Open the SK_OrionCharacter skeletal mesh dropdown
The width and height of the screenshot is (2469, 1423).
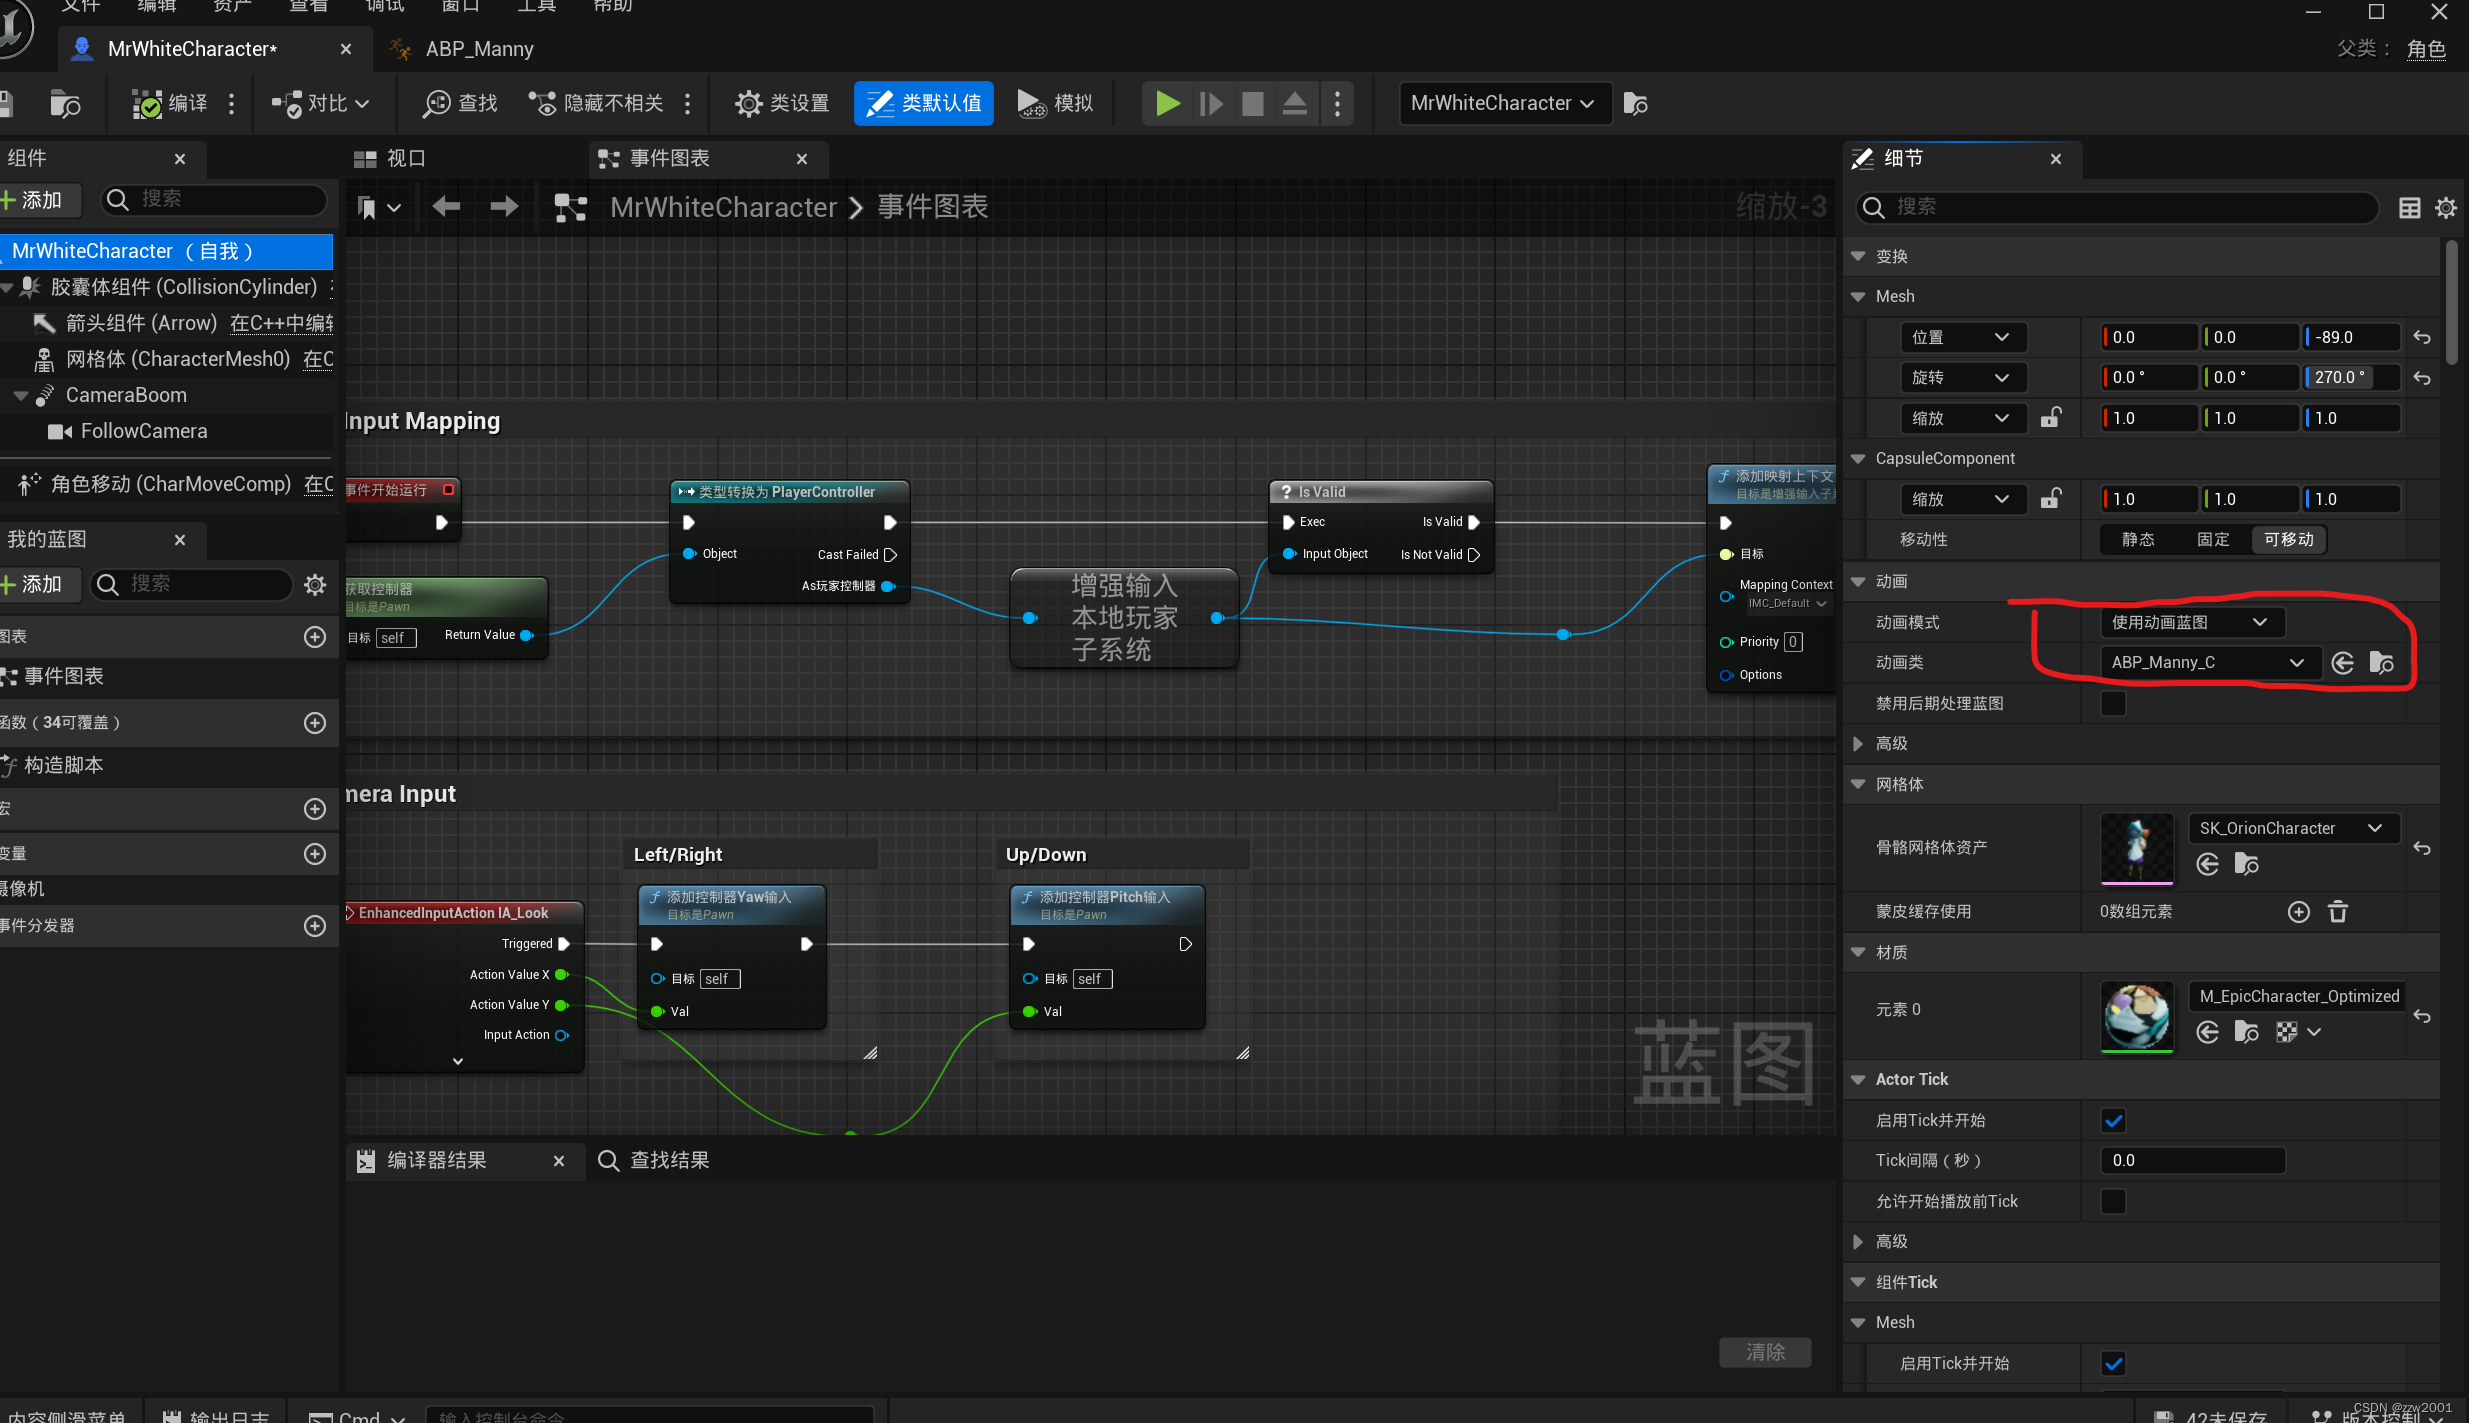click(2294, 828)
